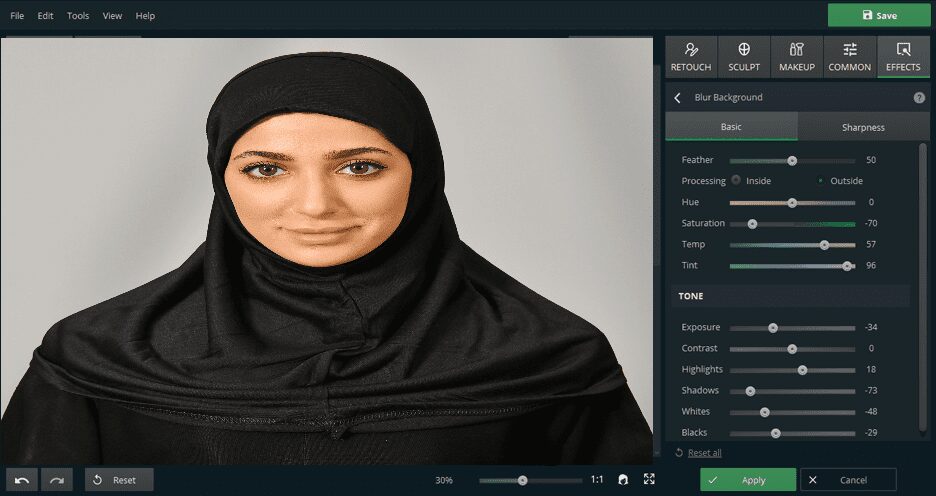
Task: Go back from Blur Background panel
Action: (677, 98)
